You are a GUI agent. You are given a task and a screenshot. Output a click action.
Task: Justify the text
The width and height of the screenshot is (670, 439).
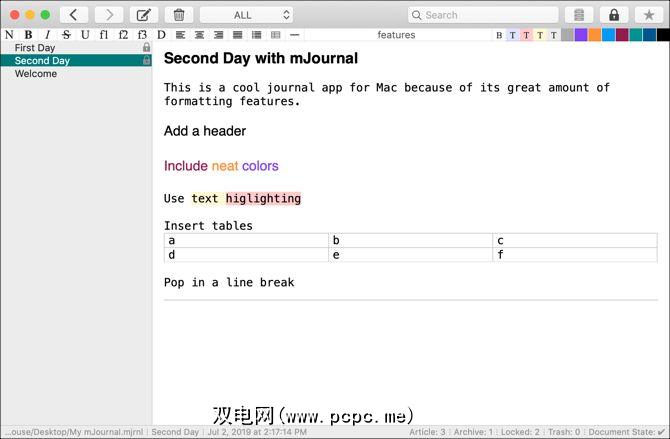pyautogui.click(x=237, y=35)
